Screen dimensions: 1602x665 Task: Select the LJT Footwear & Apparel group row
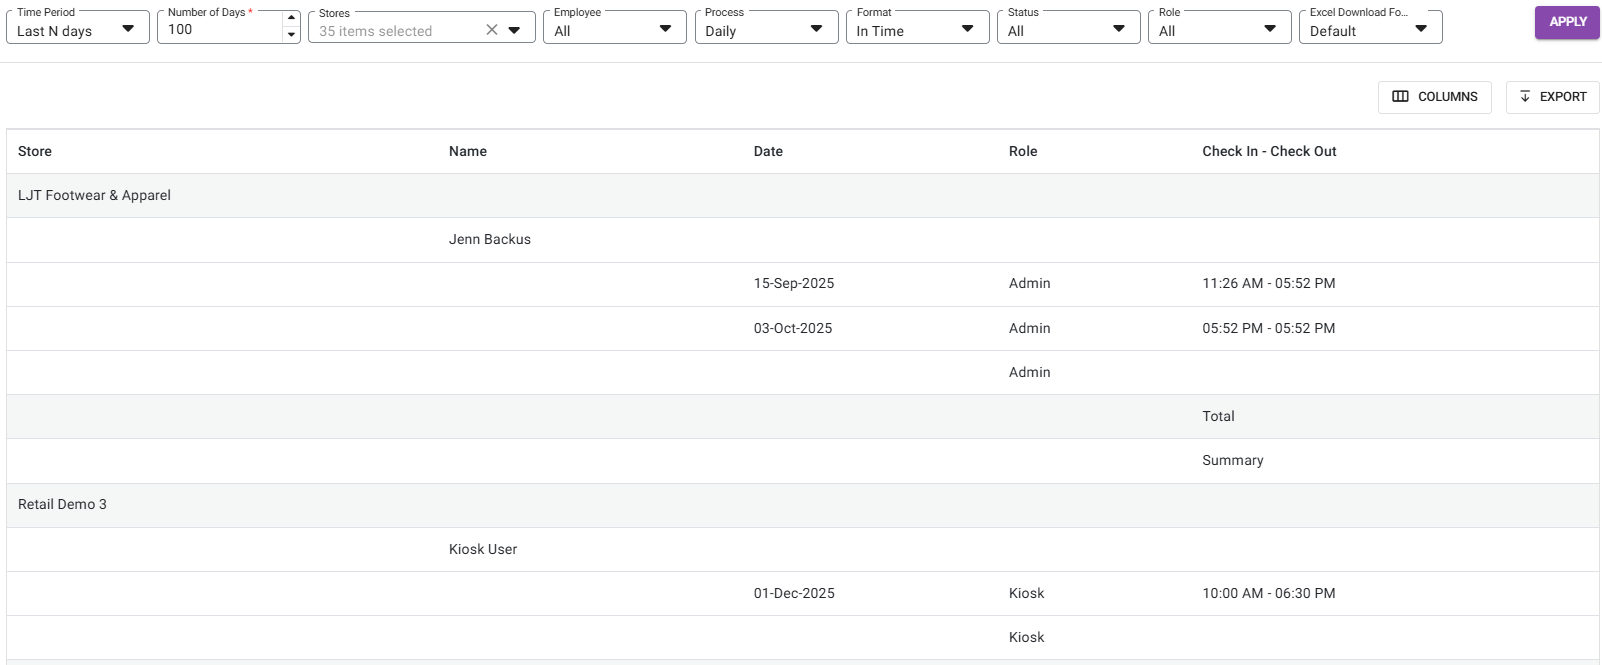coord(94,196)
